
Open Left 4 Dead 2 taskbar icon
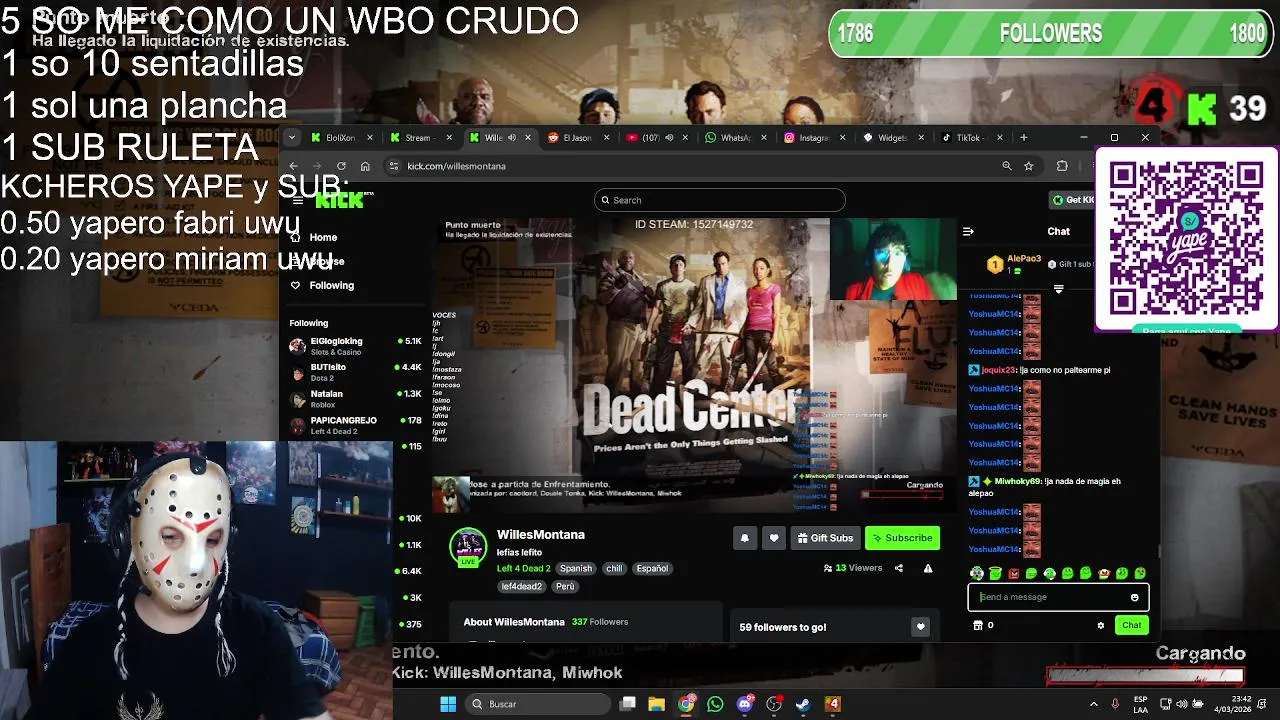(832, 704)
